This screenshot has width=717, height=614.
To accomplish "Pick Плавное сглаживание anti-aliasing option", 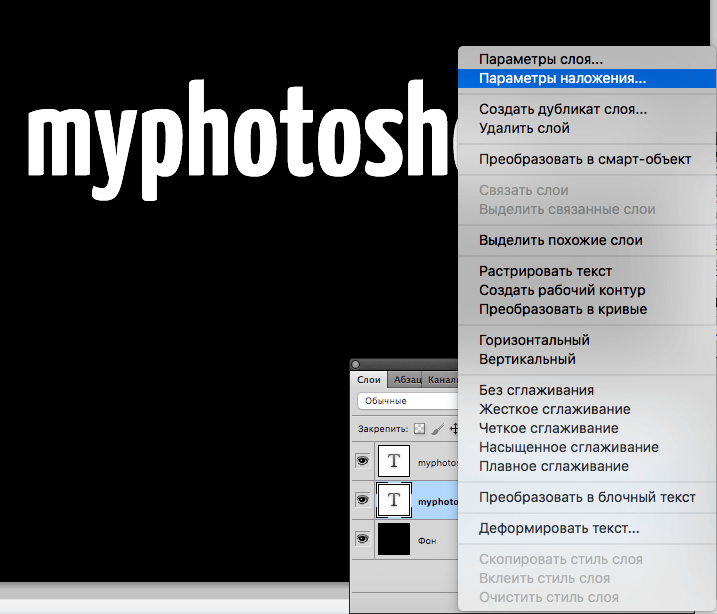I will 553,466.
